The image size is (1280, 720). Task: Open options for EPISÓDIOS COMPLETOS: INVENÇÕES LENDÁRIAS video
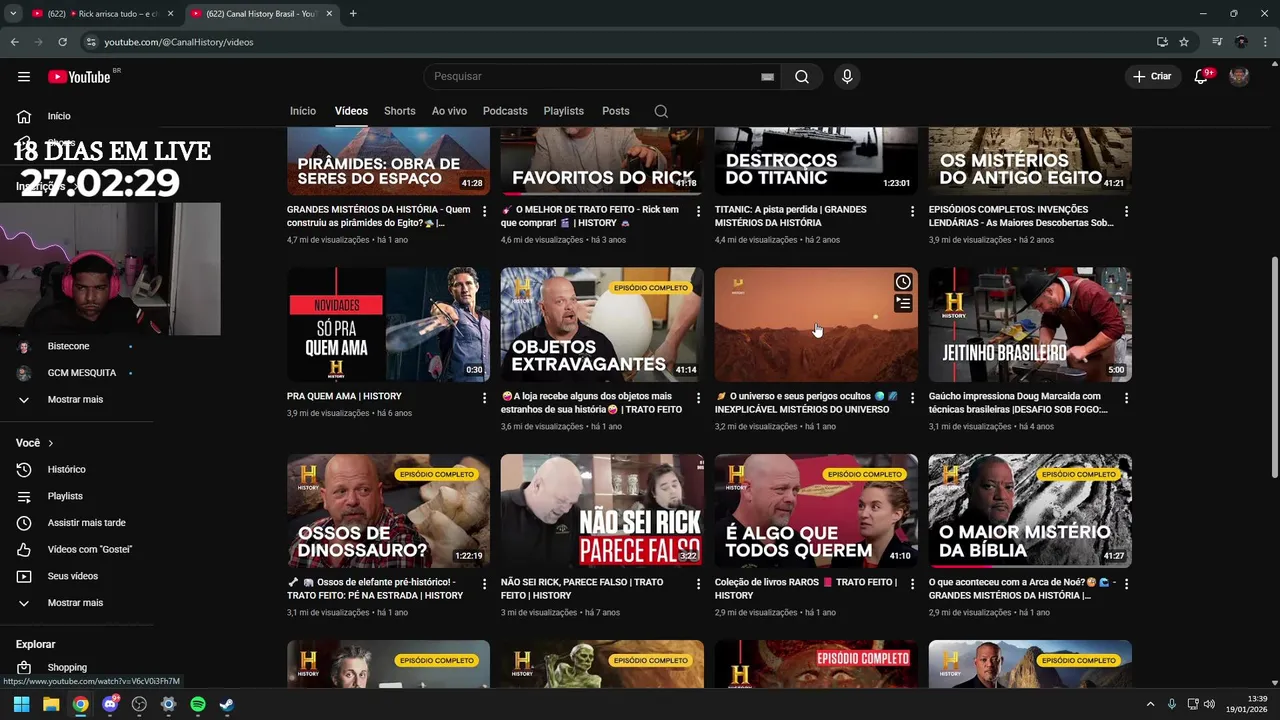(x=1126, y=211)
